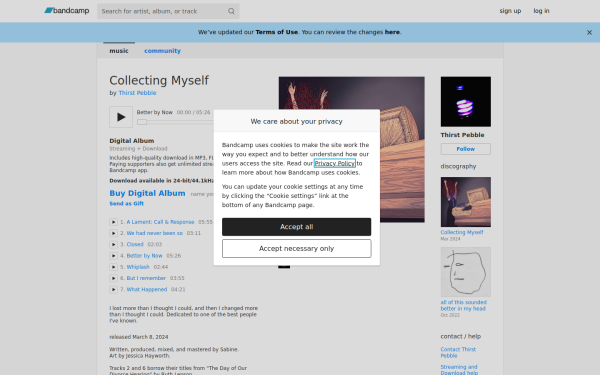Open the face sketch album thumbnail

coord(466,272)
